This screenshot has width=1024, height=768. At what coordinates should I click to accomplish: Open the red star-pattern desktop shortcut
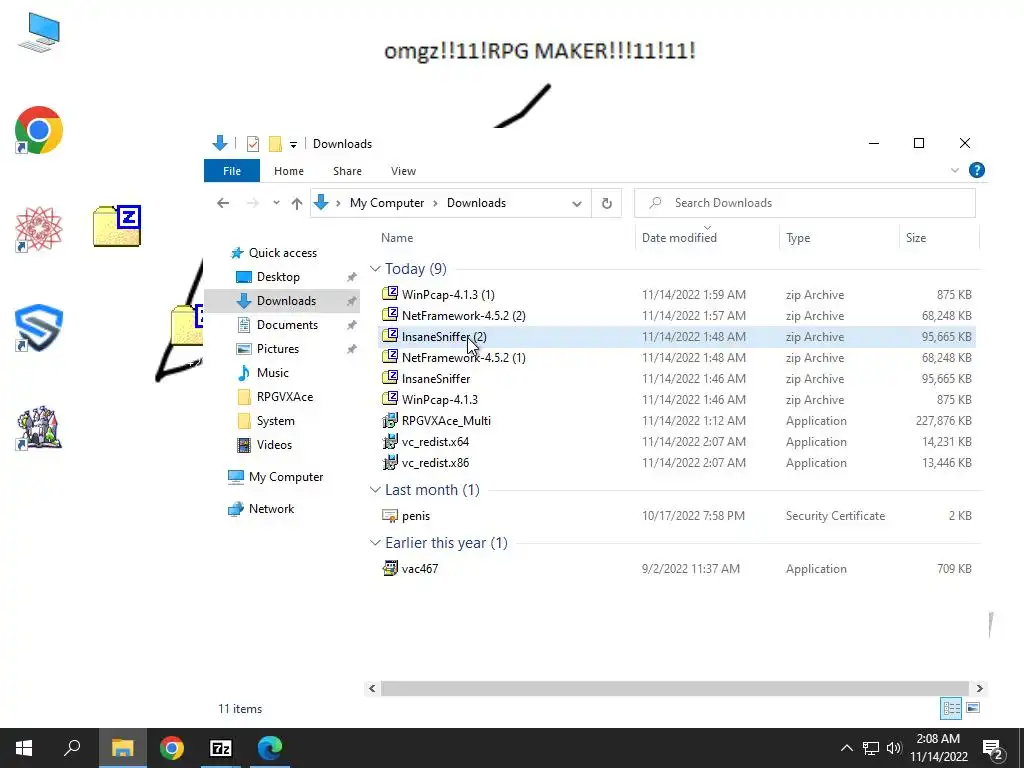39,229
